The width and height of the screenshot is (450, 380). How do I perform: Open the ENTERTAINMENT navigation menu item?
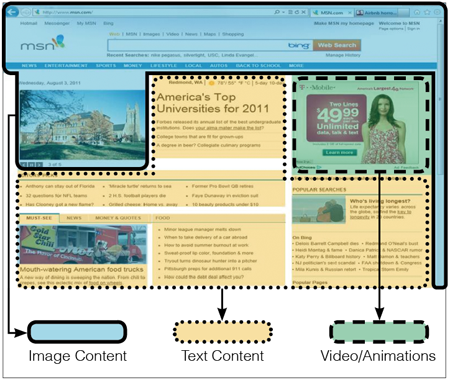coord(66,66)
